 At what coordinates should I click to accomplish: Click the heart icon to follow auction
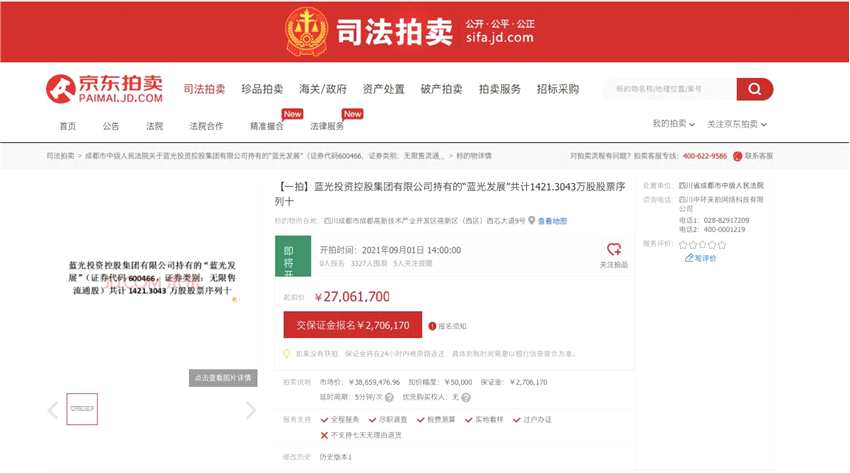[614, 249]
